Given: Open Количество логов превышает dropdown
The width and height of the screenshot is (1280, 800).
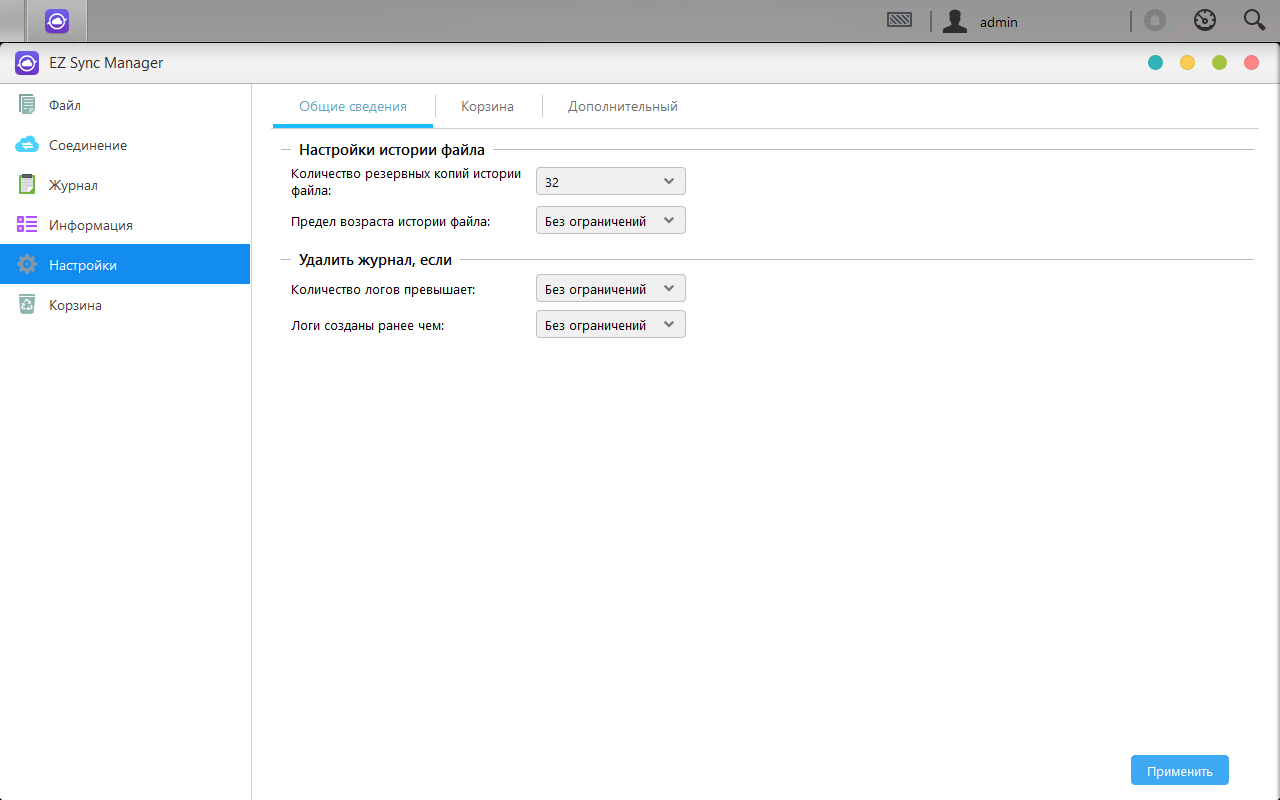Looking at the screenshot, I should [611, 288].
